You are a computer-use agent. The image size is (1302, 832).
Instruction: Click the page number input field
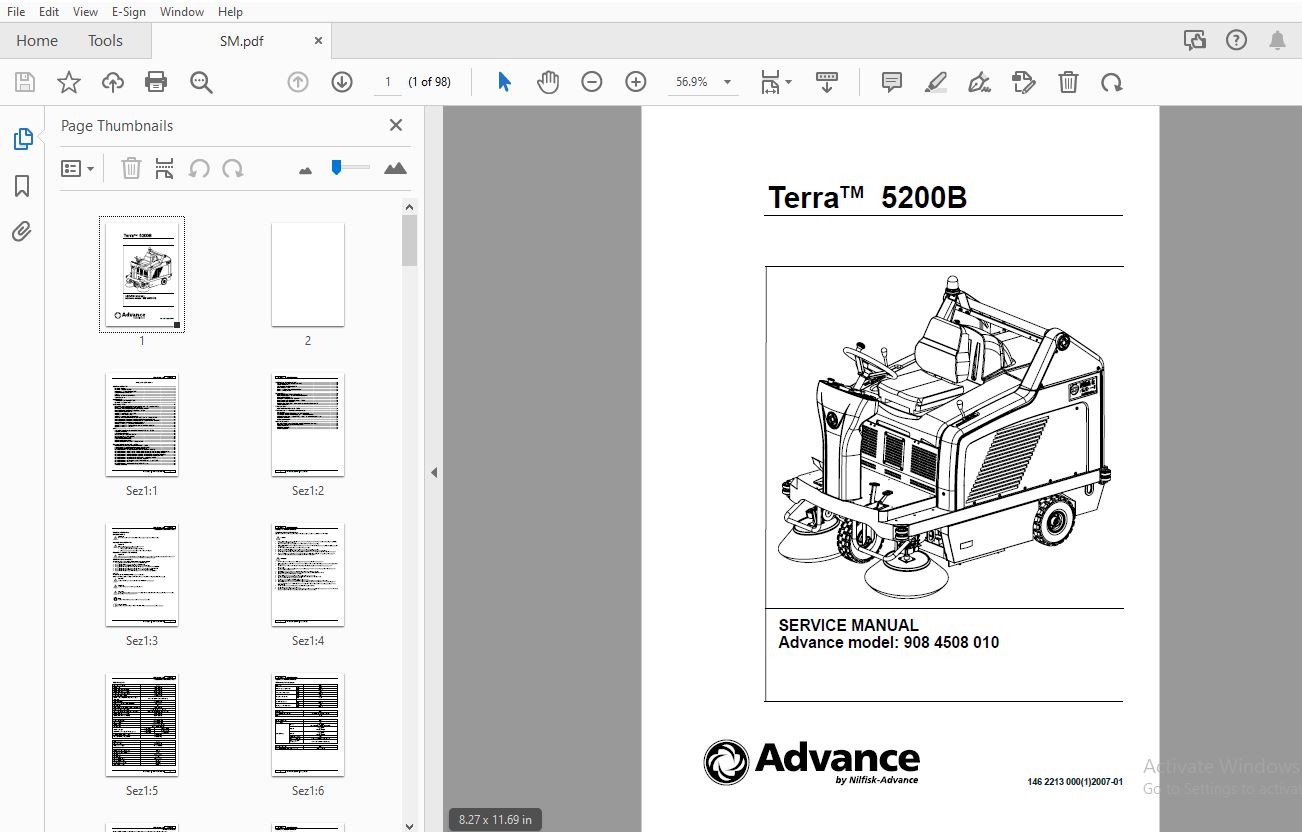point(388,82)
